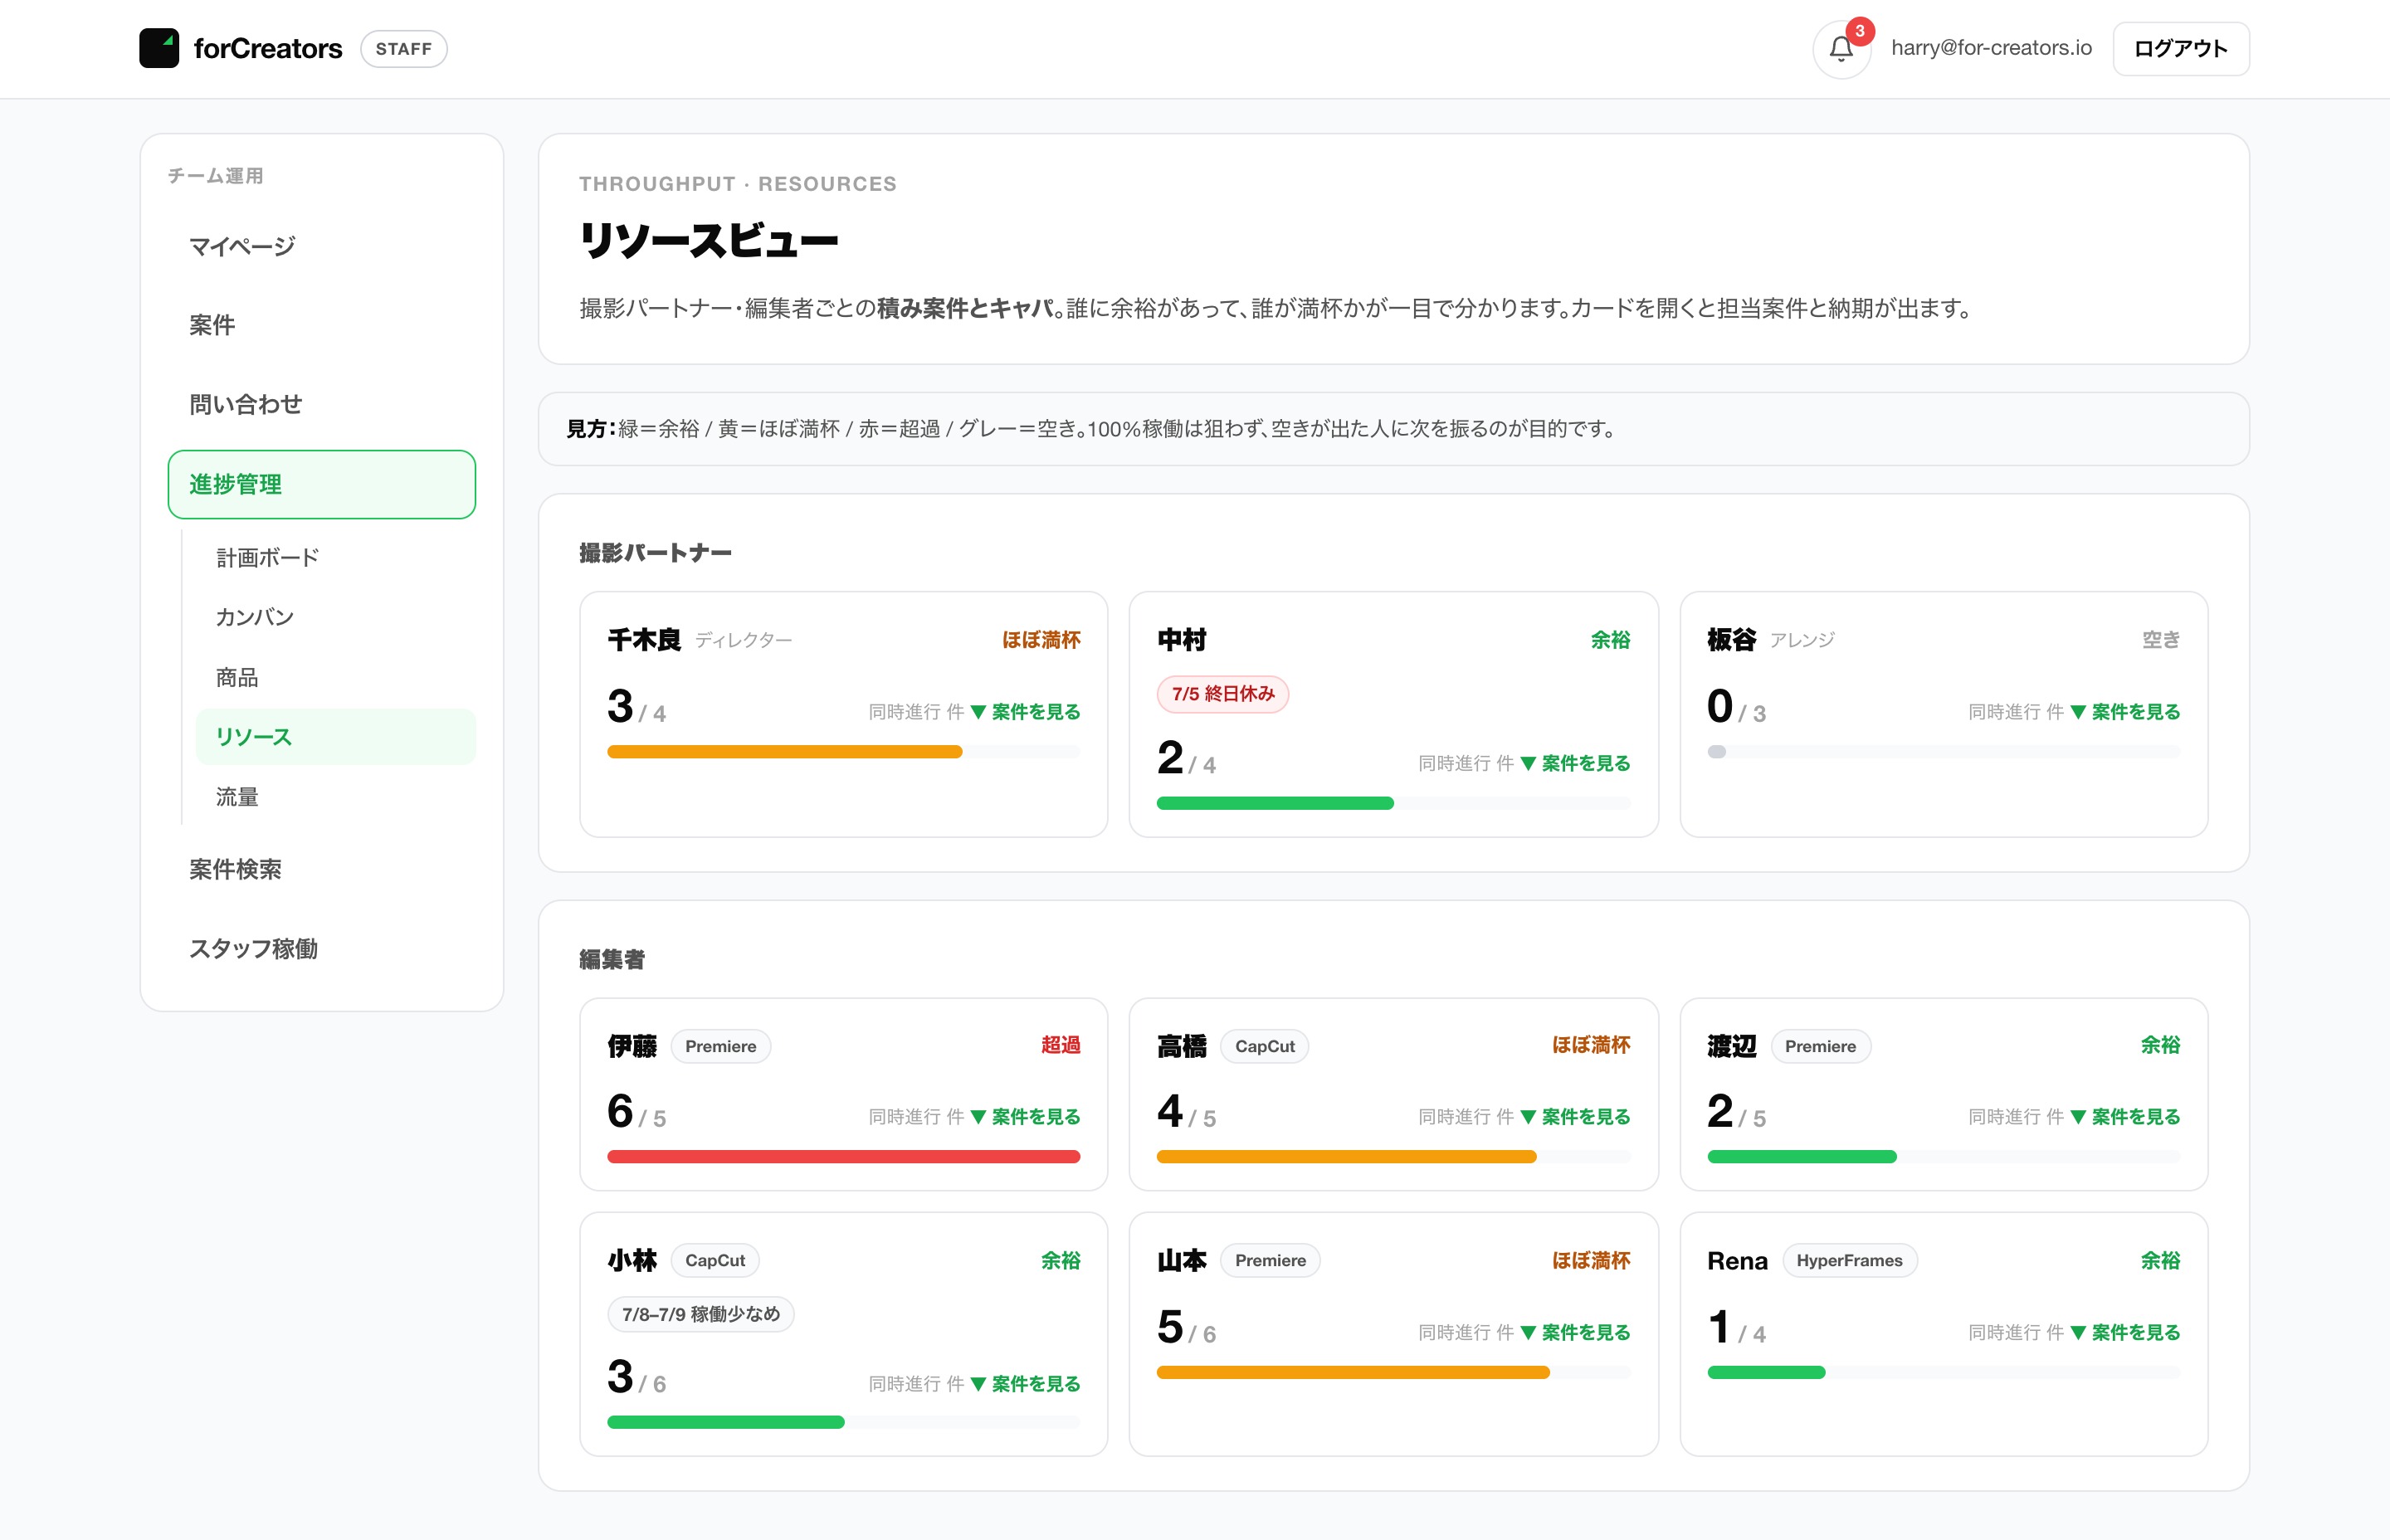
Task: Open harry@for-creators.io account text
Action: tap(1991, 48)
